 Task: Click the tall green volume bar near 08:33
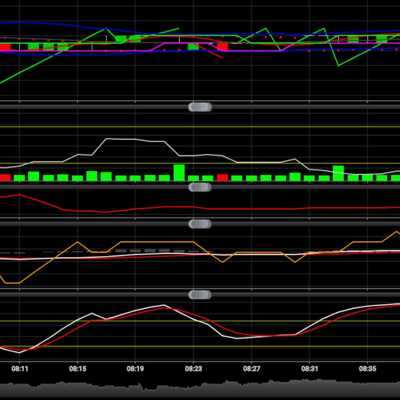(x=338, y=173)
